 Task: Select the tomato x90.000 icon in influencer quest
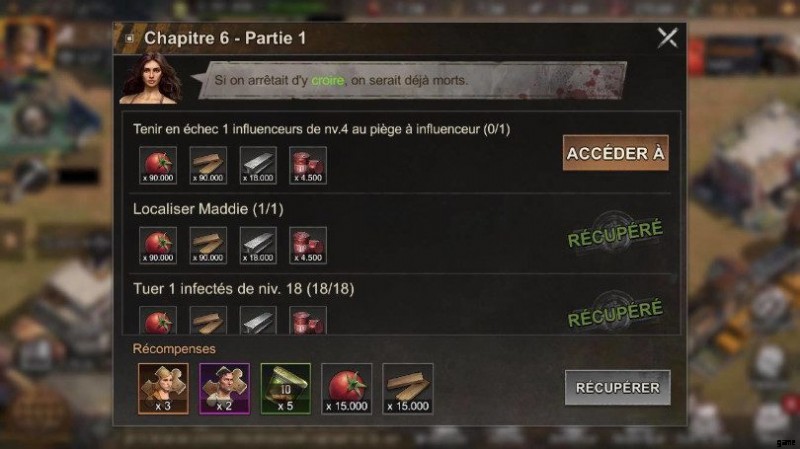point(158,165)
